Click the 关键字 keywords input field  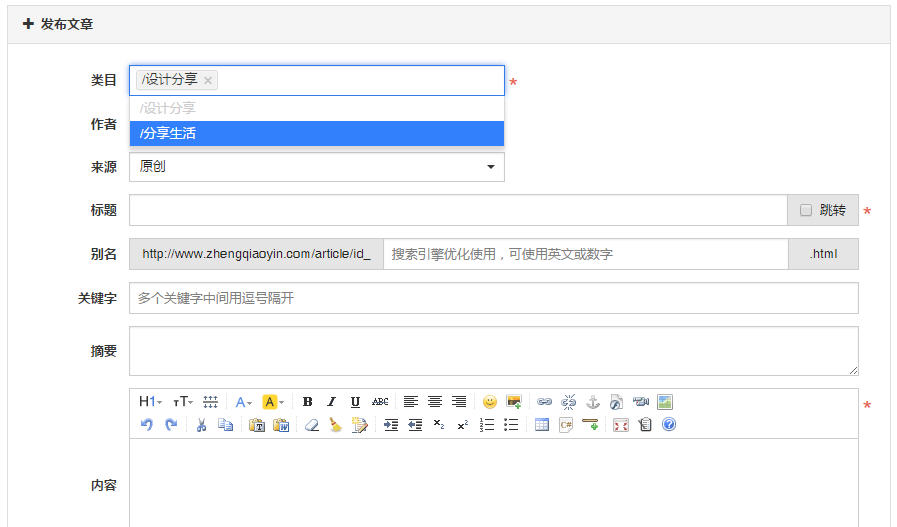[494, 298]
